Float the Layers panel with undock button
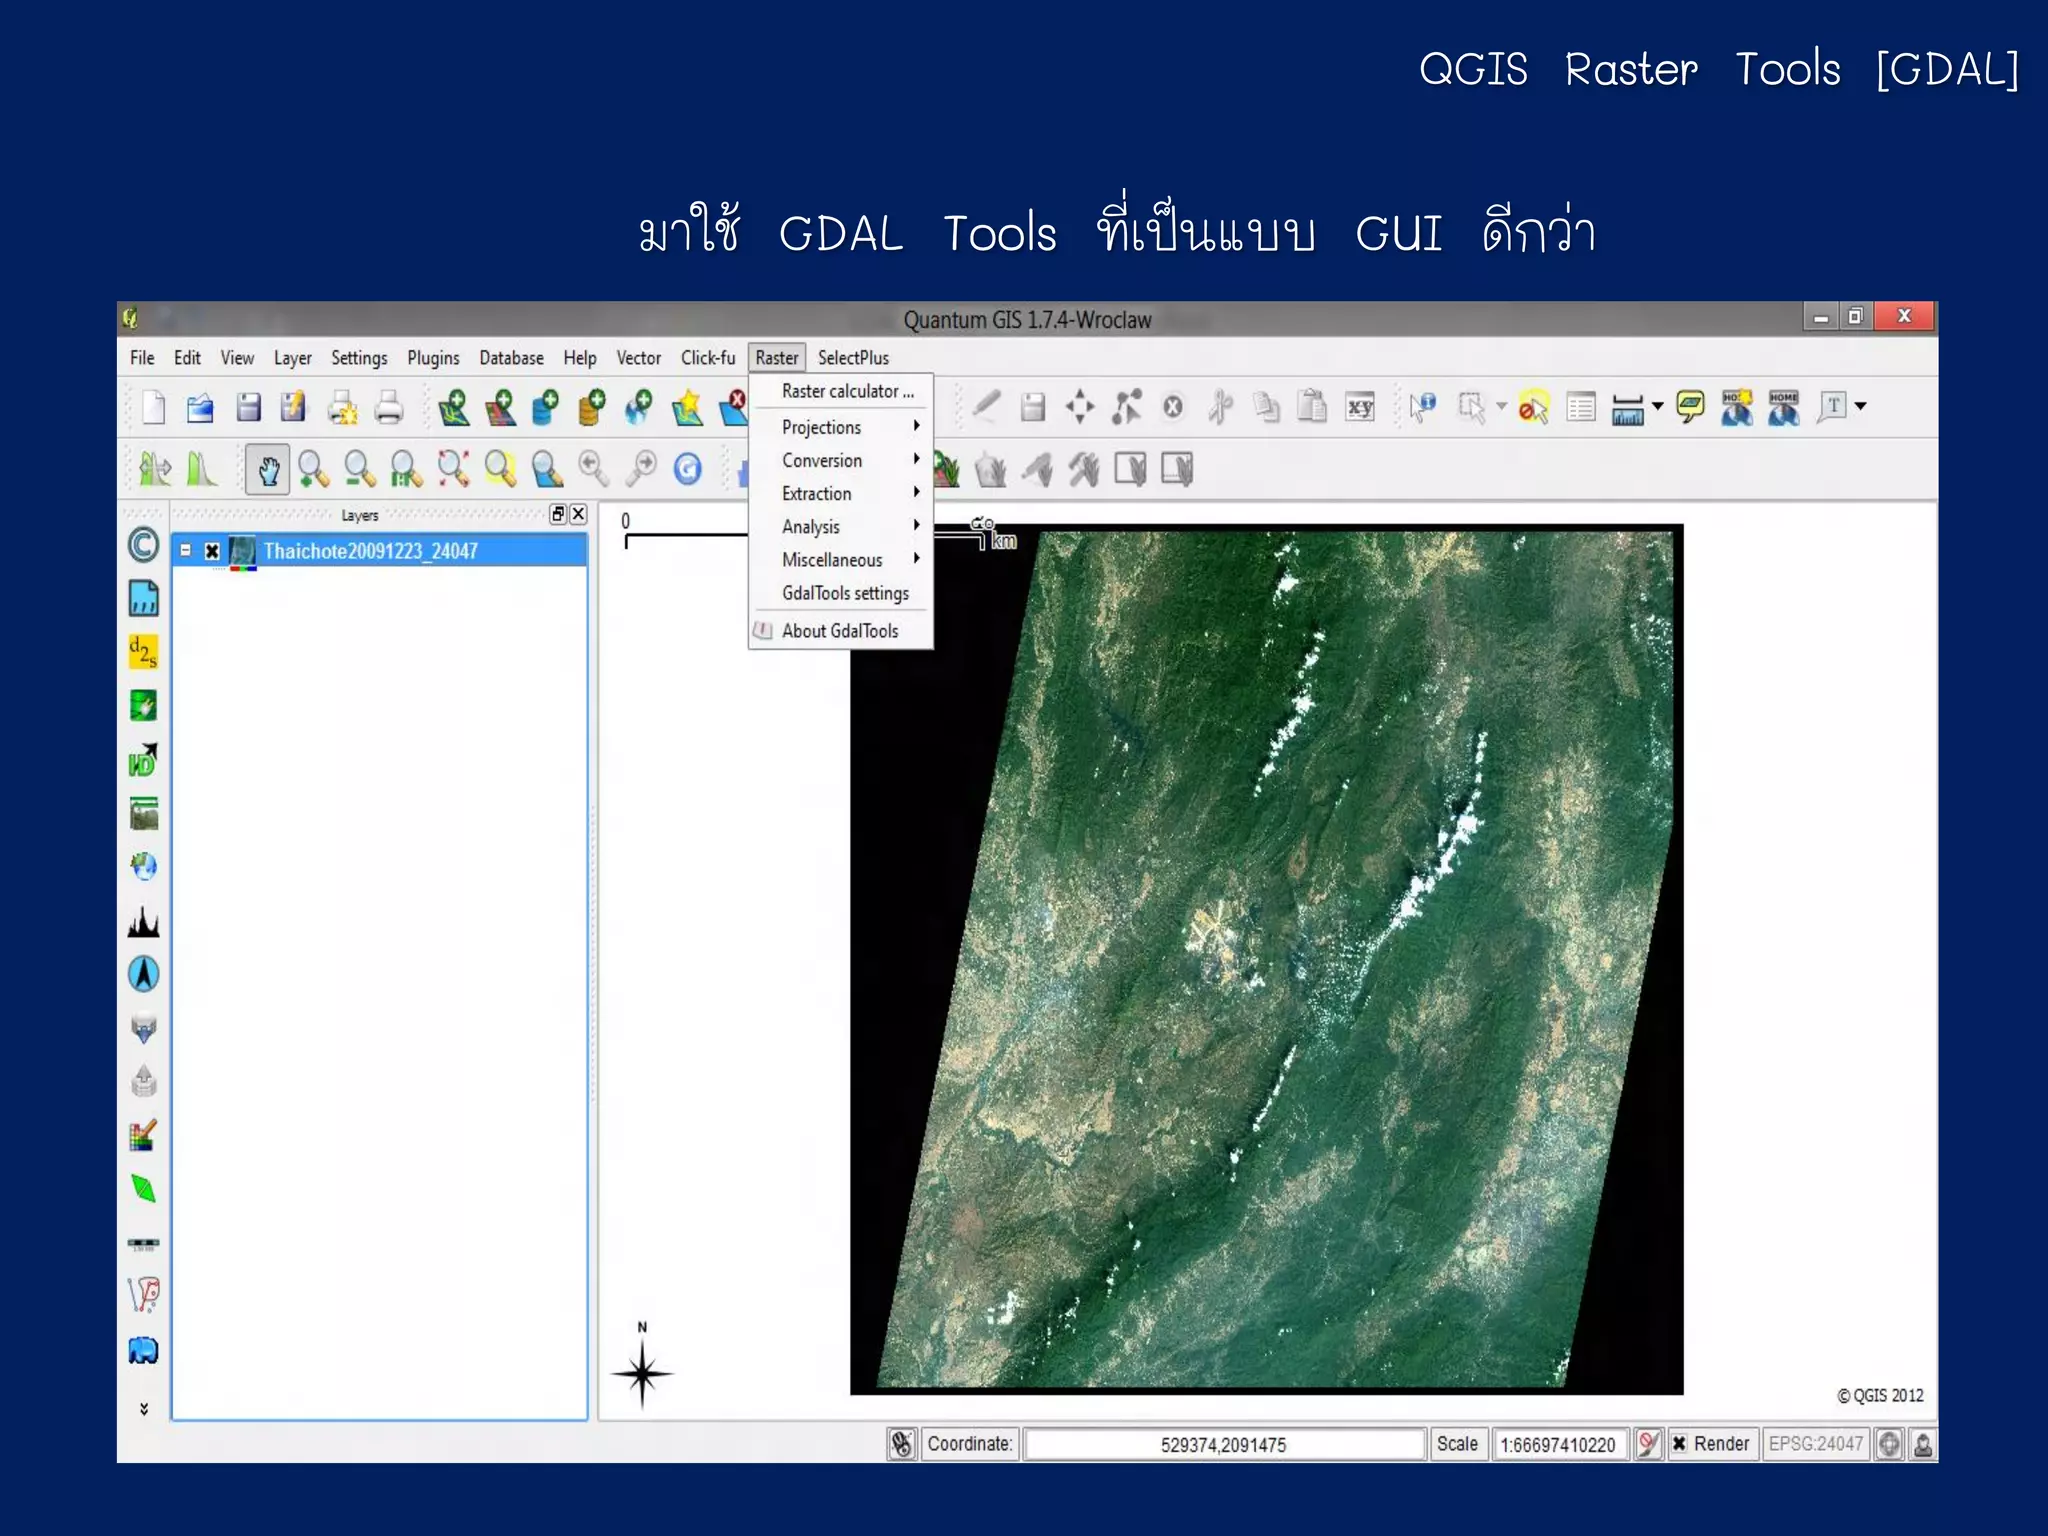 [x=558, y=514]
